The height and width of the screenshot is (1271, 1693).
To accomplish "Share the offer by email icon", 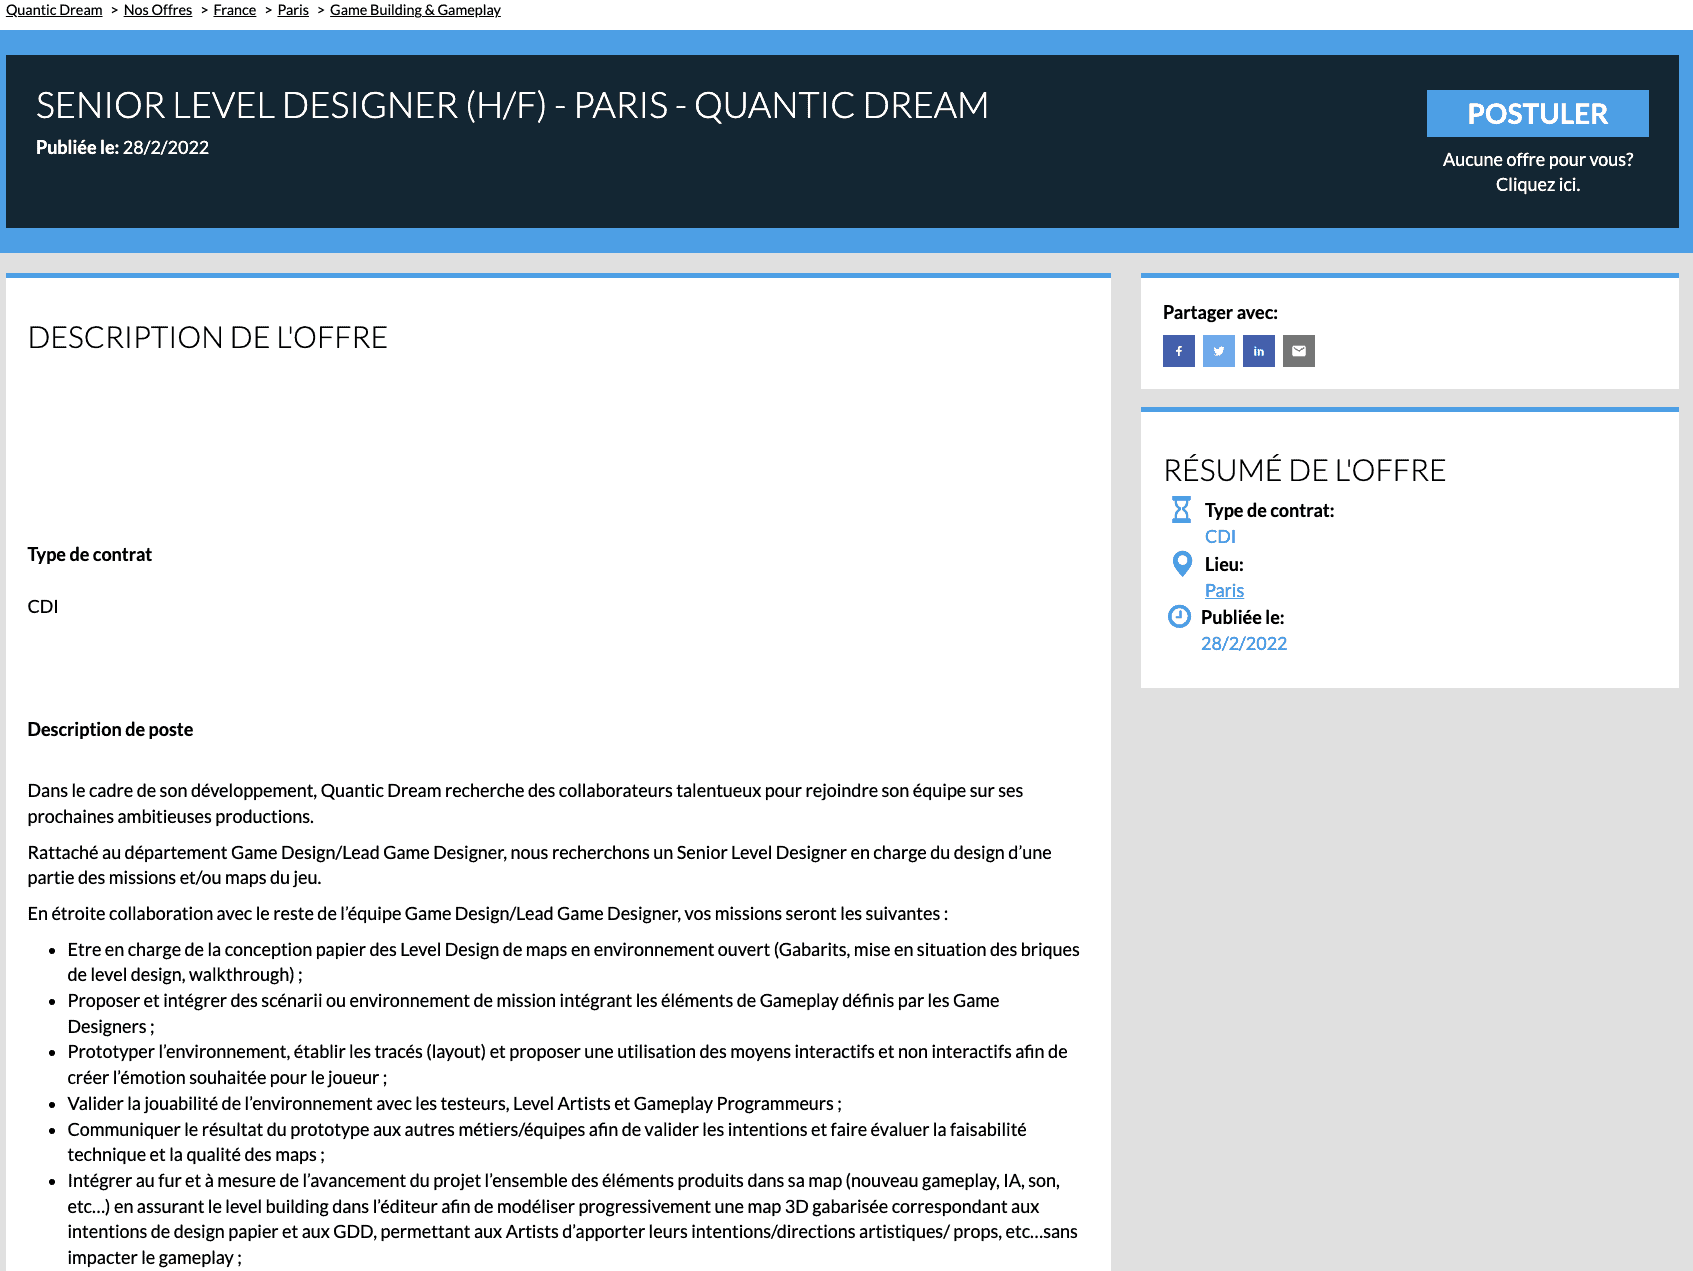I will pyautogui.click(x=1298, y=351).
